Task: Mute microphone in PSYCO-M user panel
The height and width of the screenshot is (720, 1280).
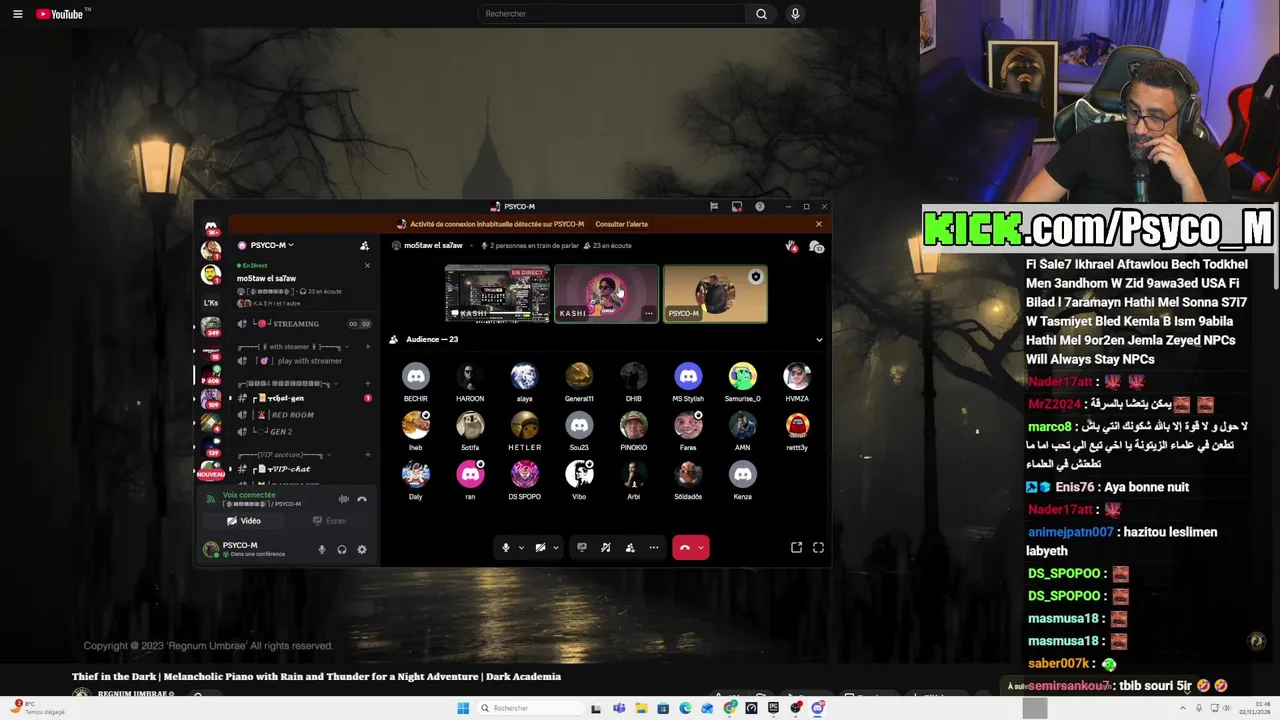Action: (x=322, y=549)
